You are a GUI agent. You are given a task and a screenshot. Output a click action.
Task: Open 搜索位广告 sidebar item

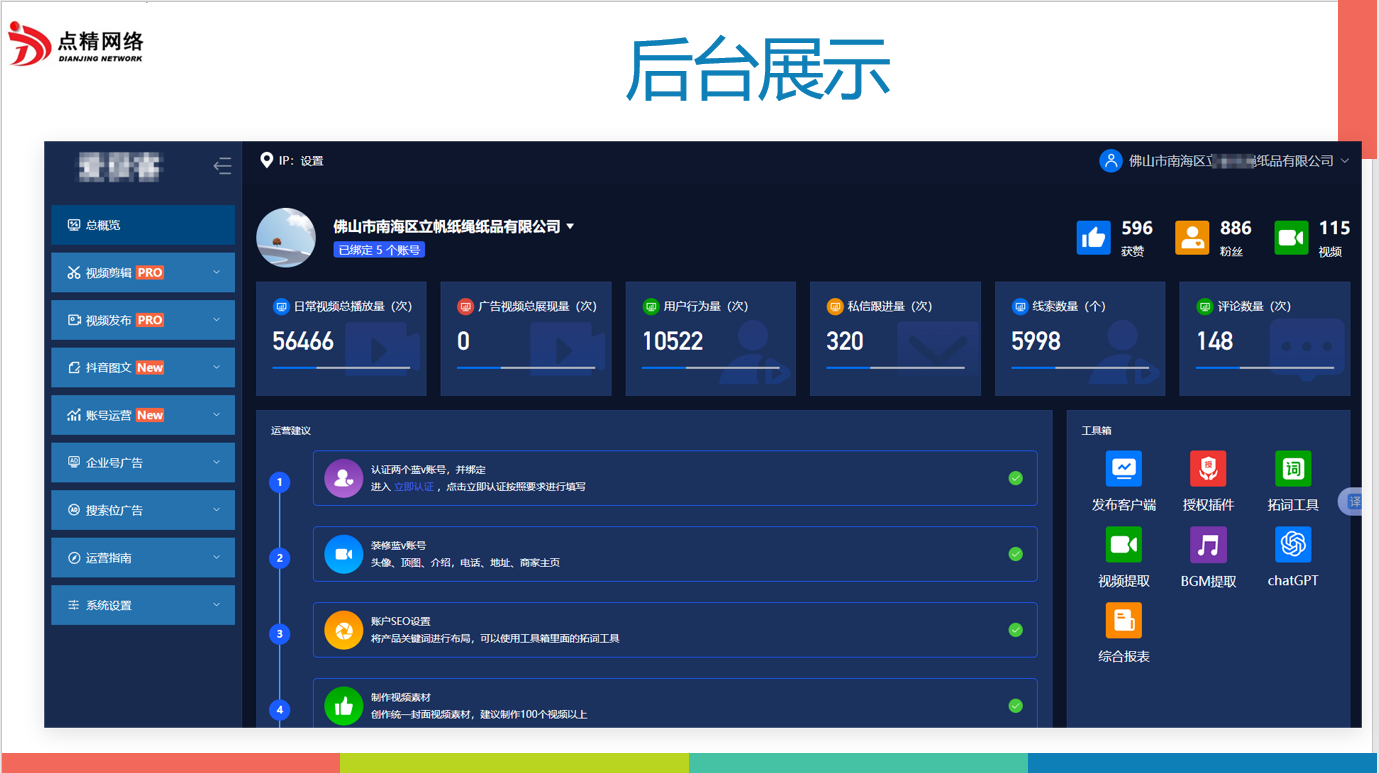[x=143, y=510]
